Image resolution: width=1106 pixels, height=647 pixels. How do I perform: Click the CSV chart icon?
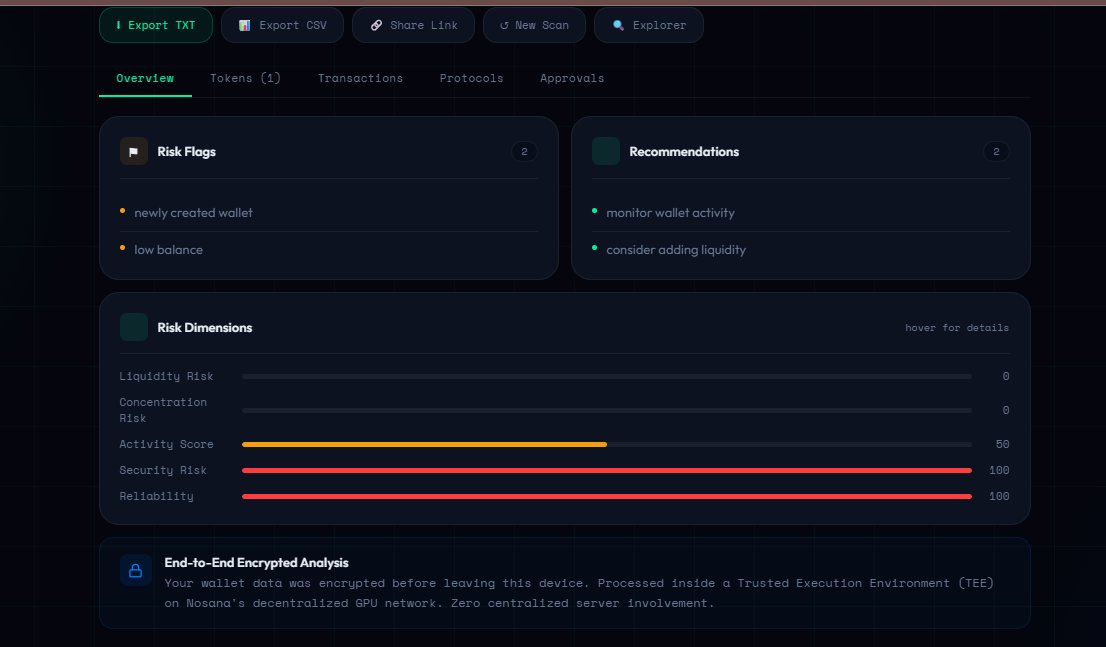point(245,25)
